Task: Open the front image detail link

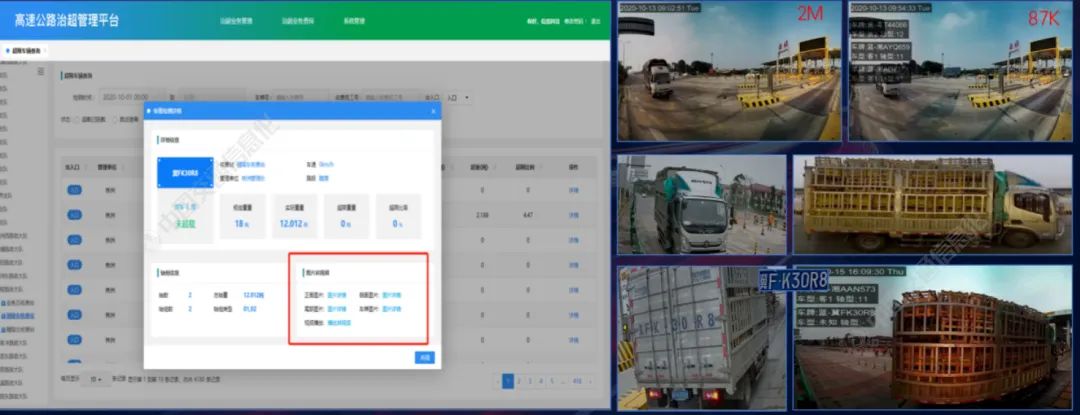Action: click(338, 295)
